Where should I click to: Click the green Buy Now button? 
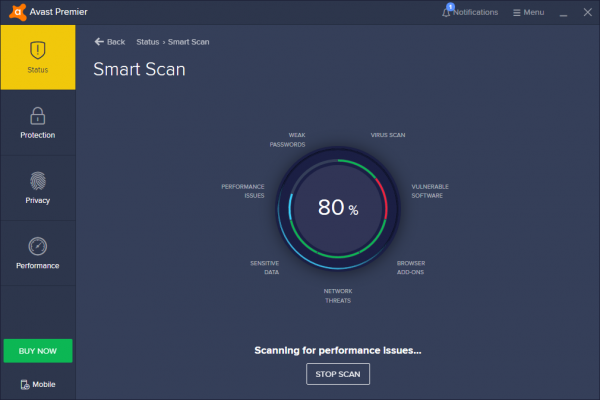(x=37, y=351)
